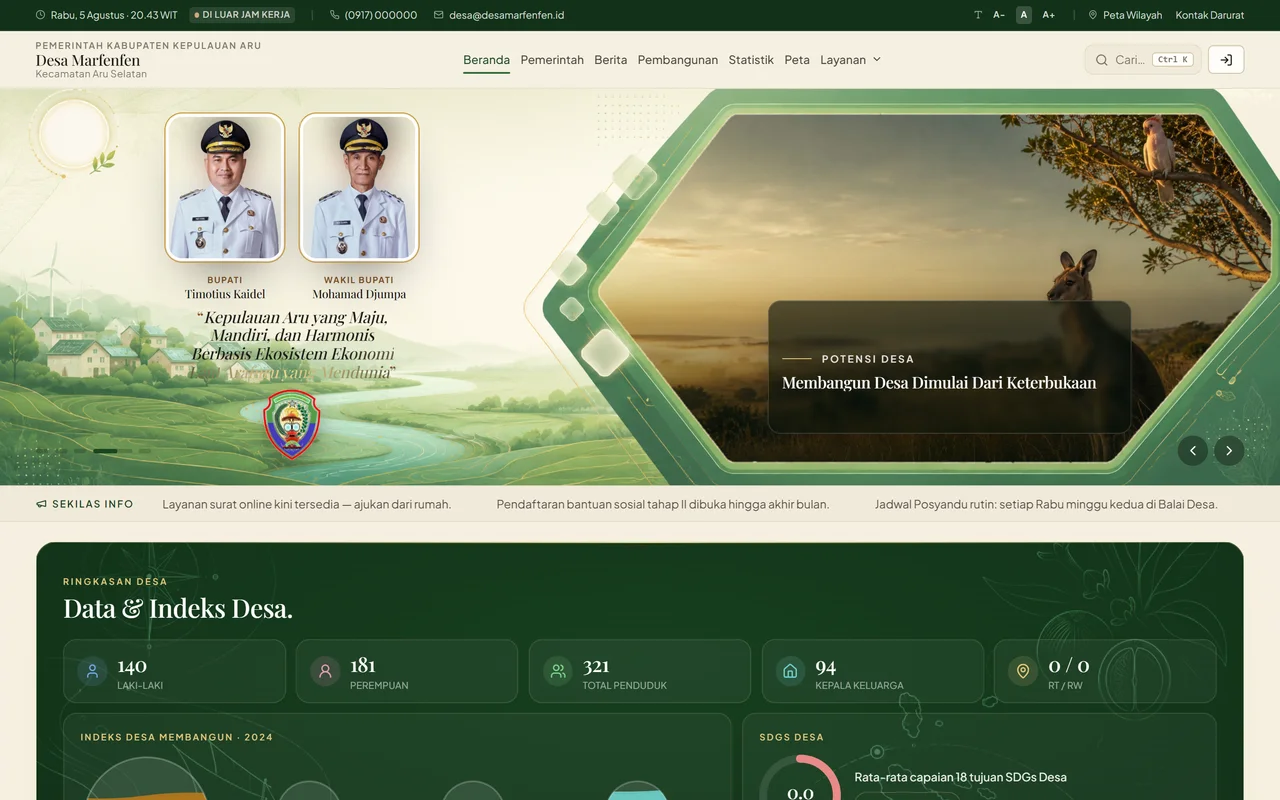Click the megaphone icon beside SEKILAS INFO

click(x=41, y=504)
